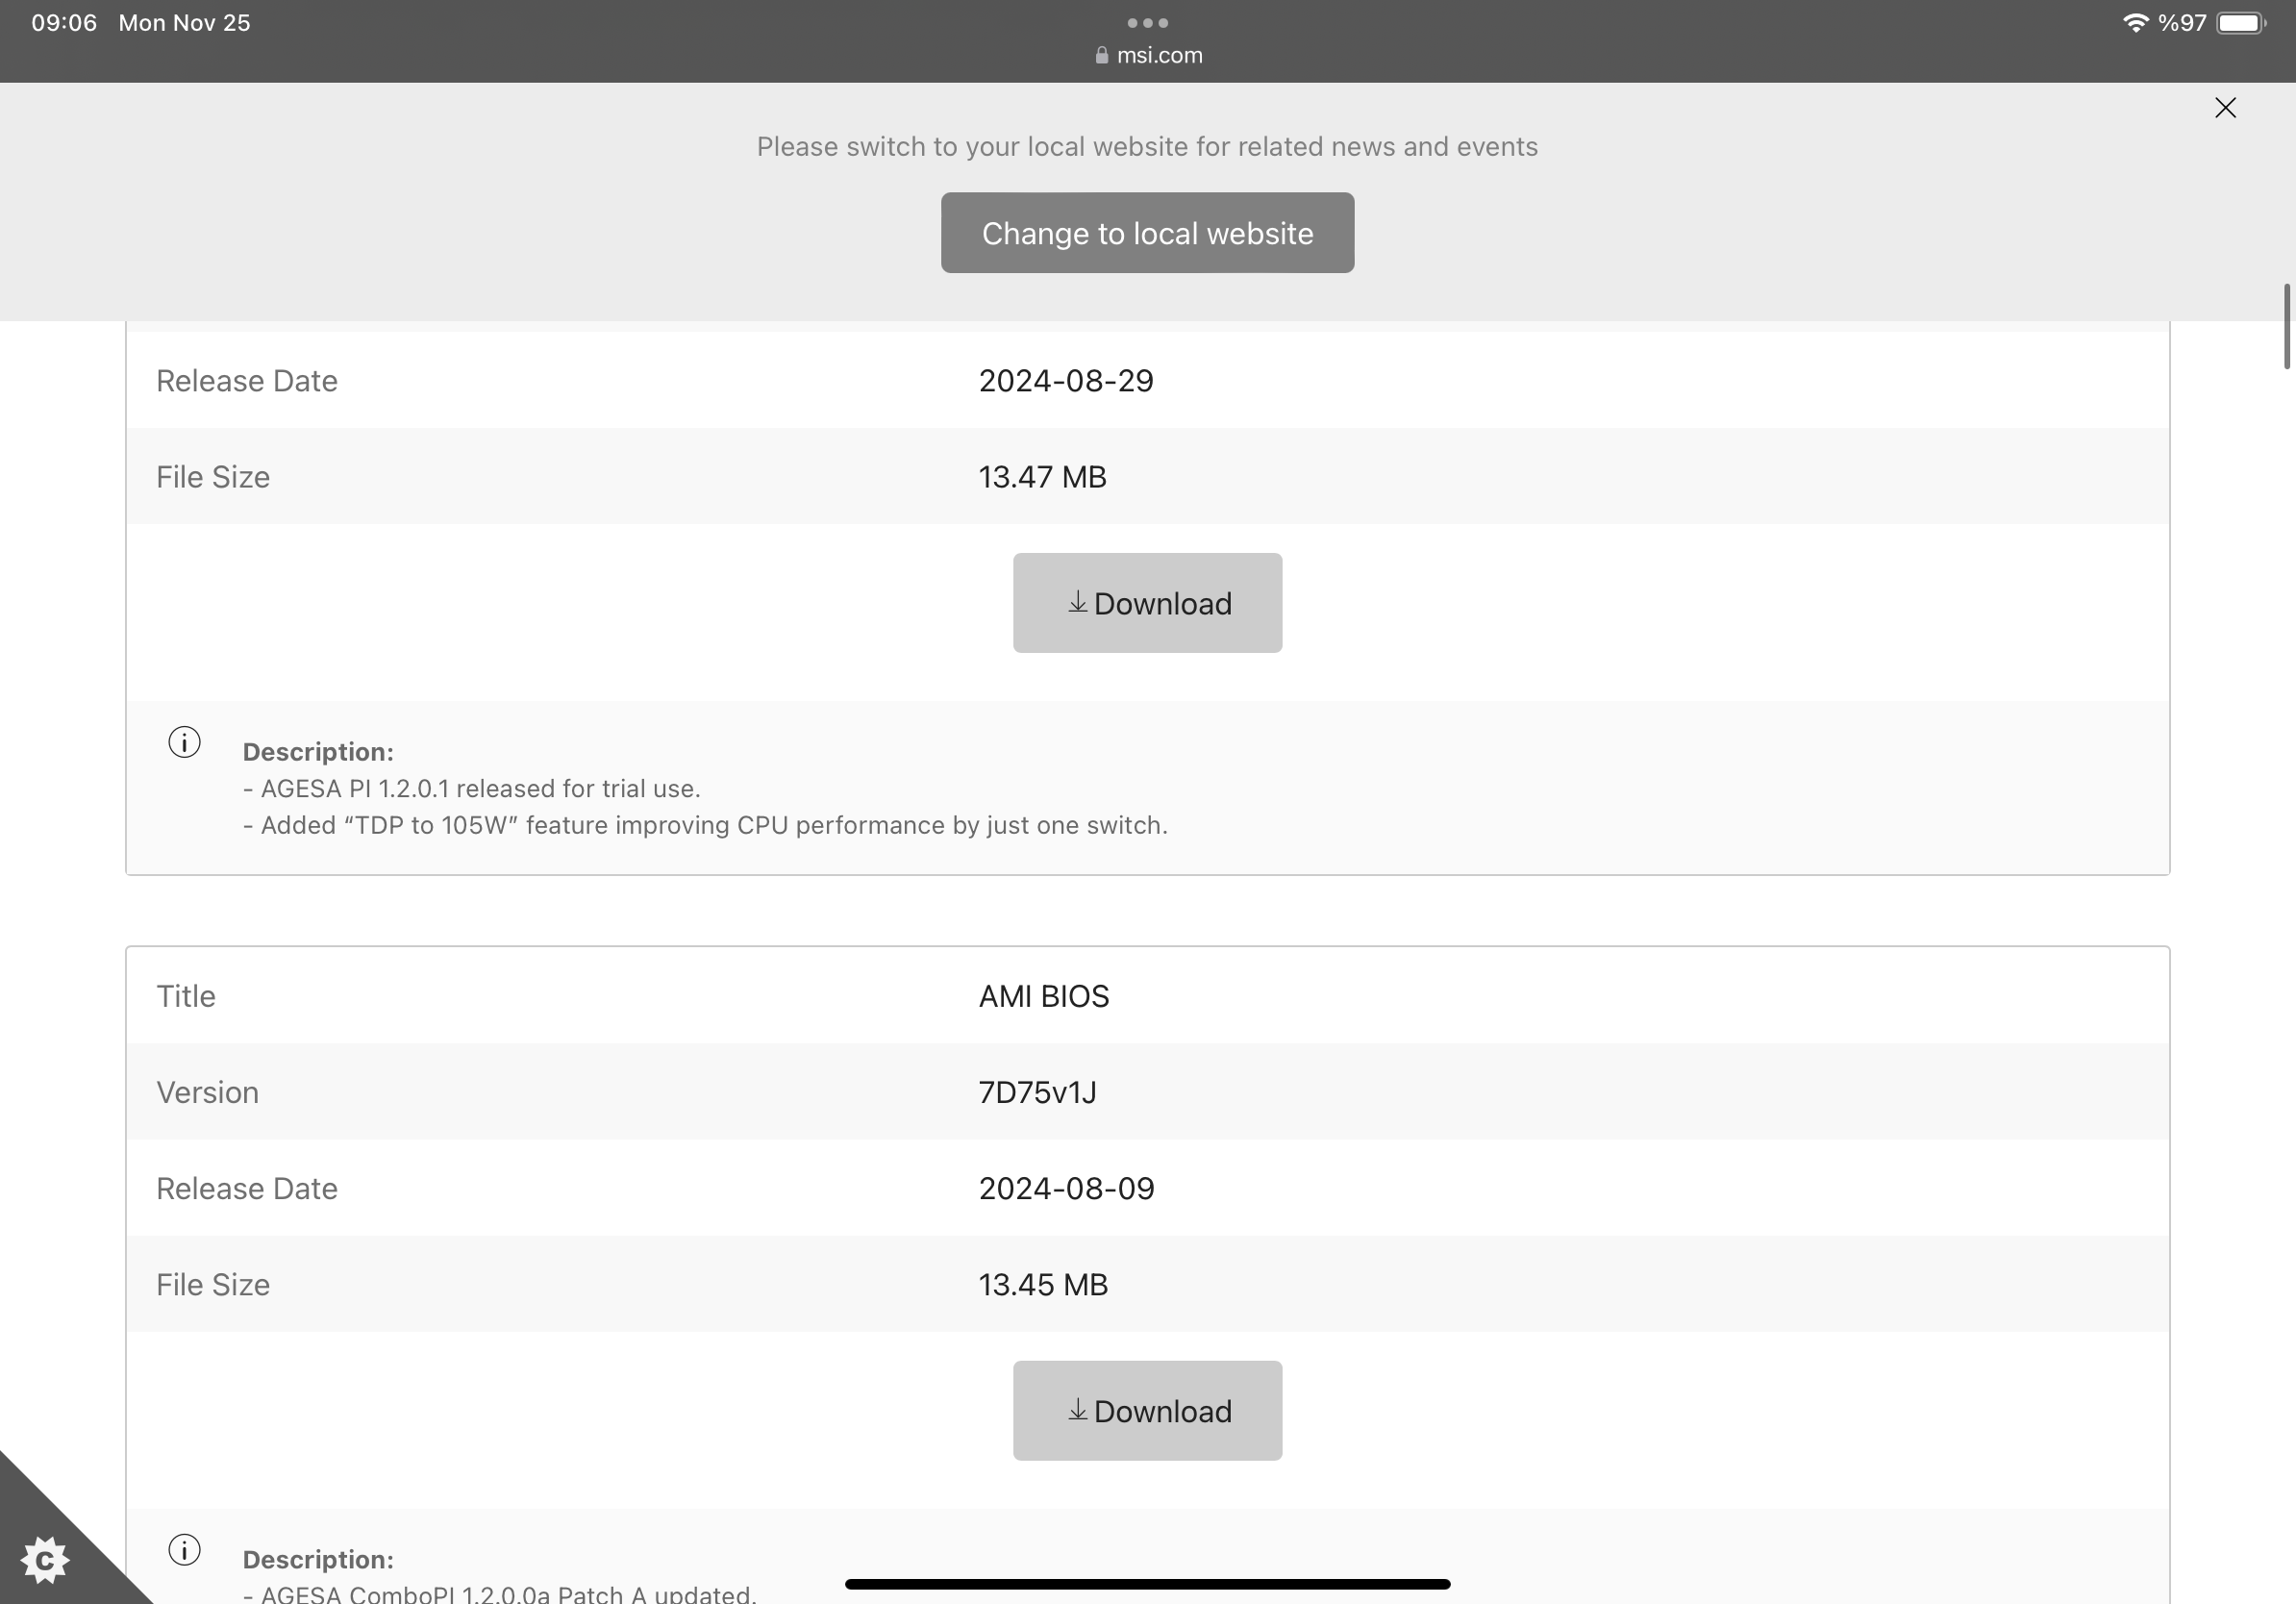Click Change to local website button
2296x1604 pixels.
click(1147, 233)
